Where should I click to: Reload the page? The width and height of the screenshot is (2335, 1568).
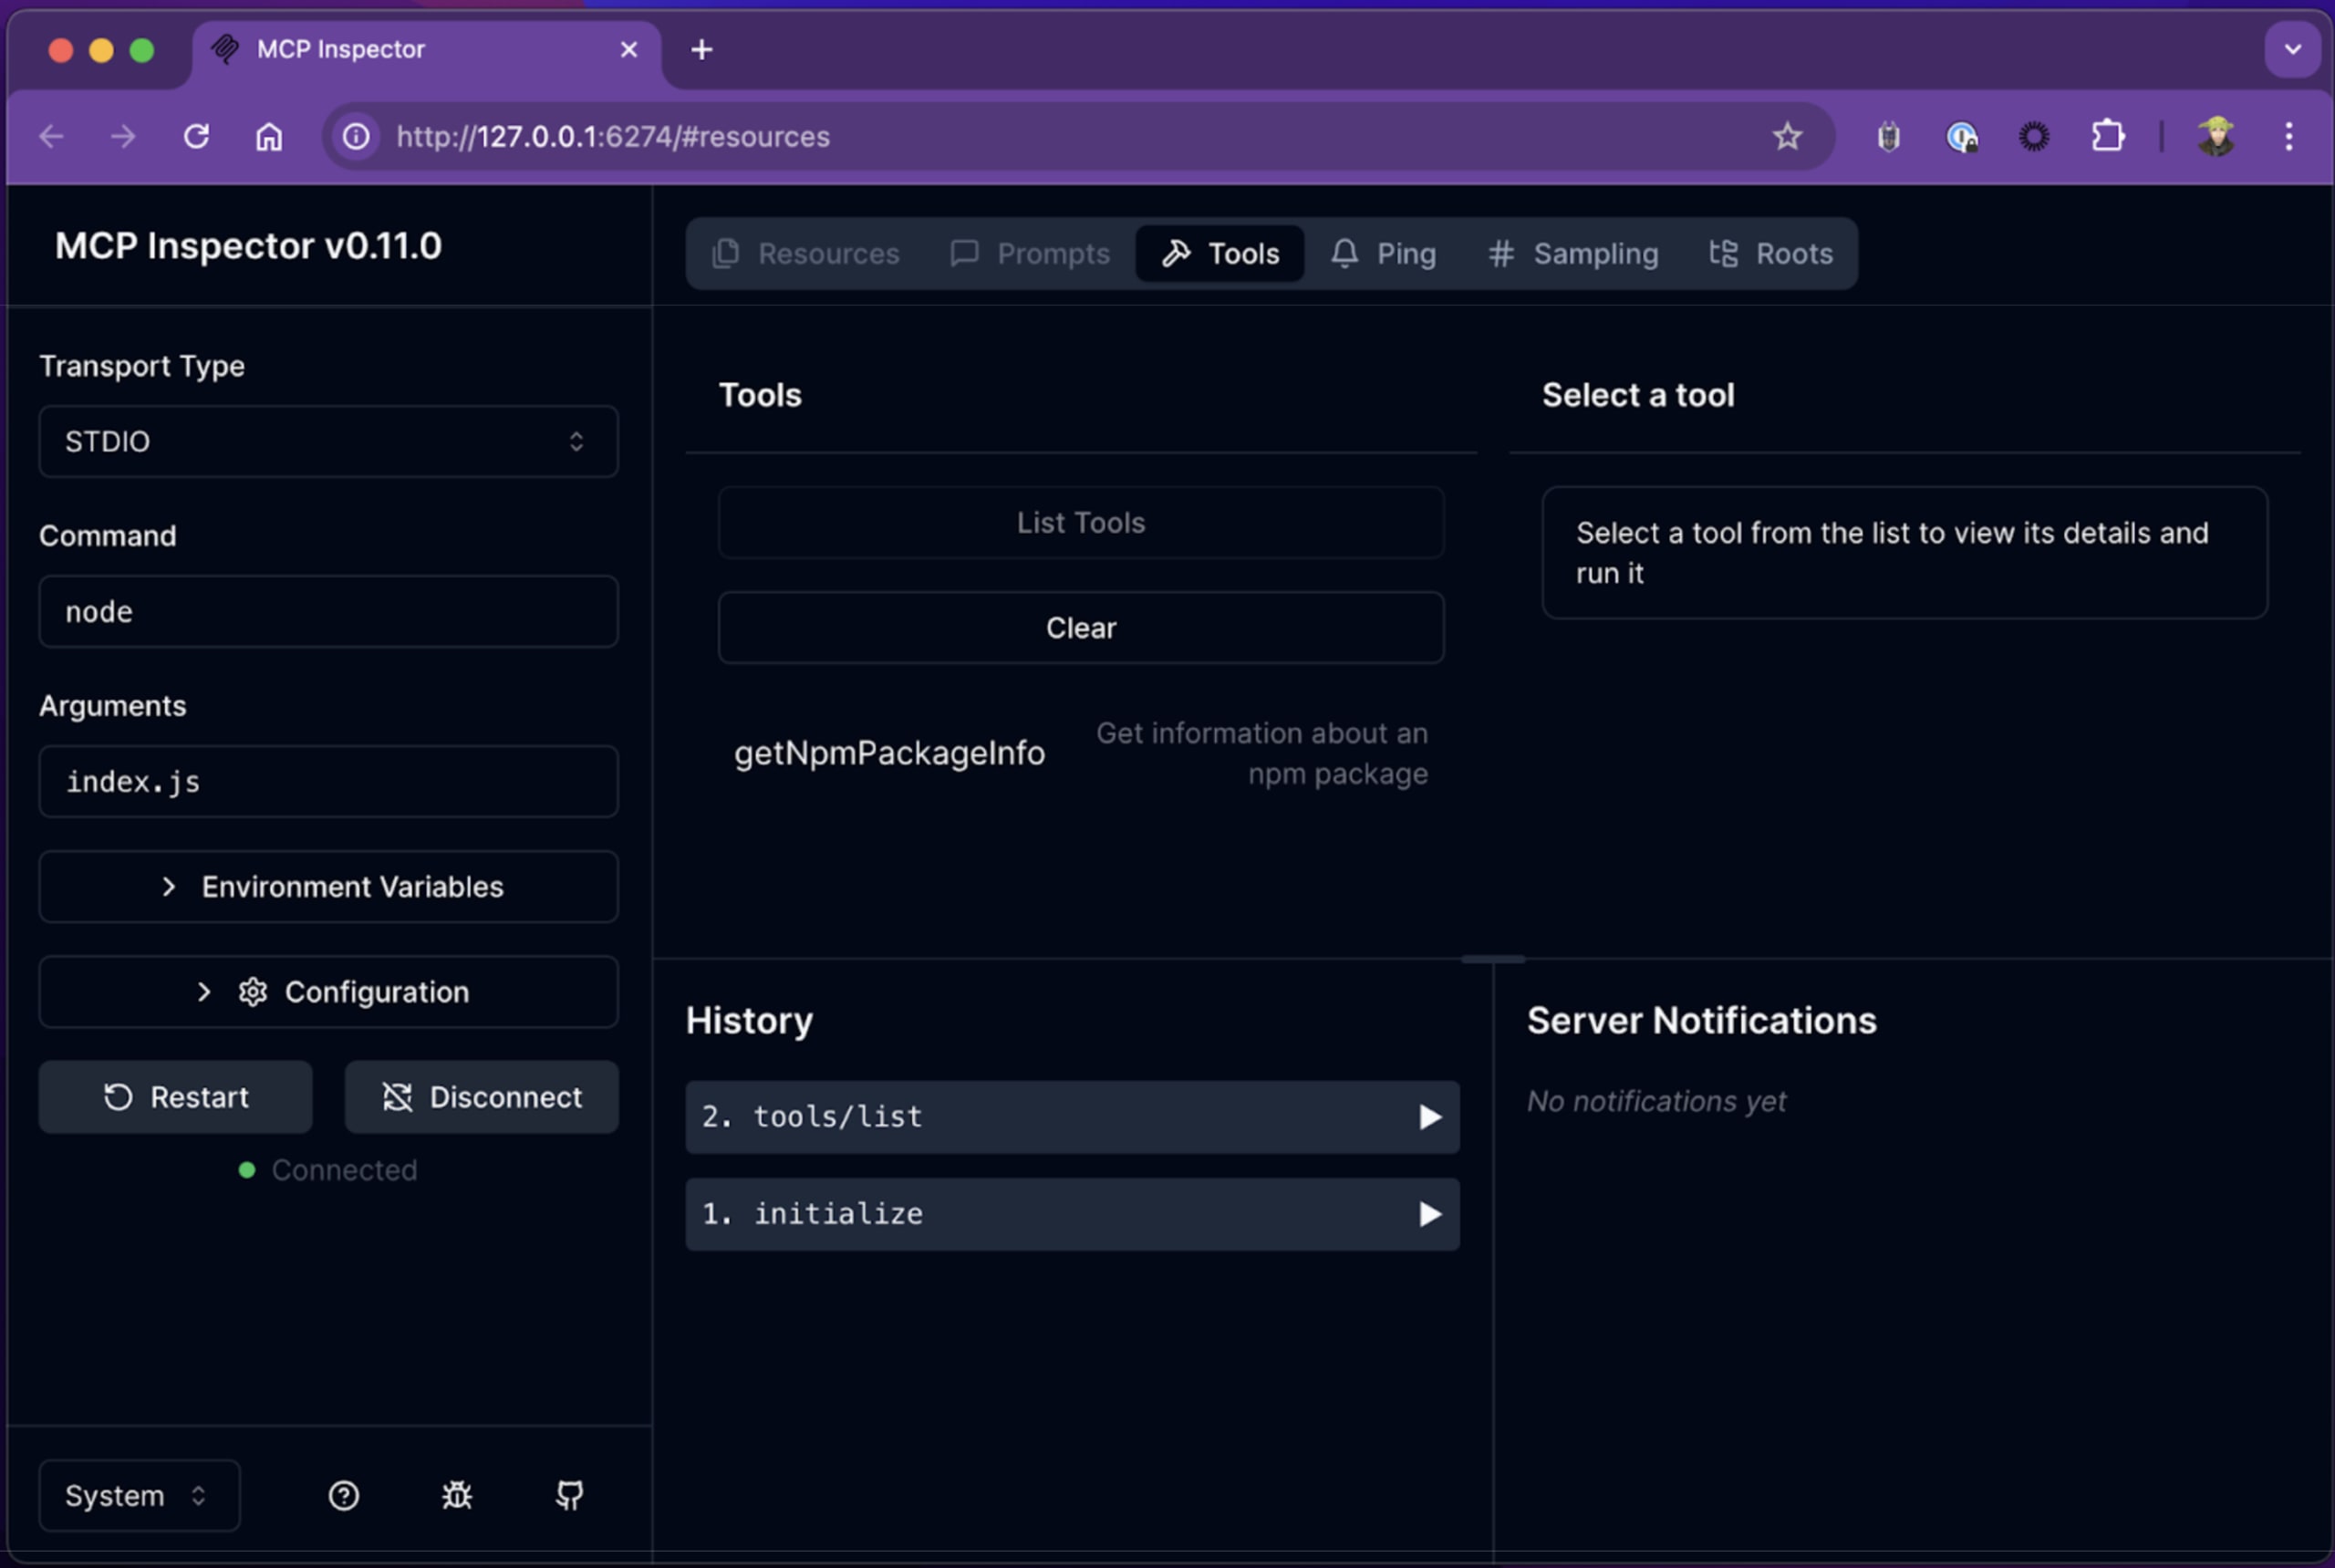click(197, 136)
